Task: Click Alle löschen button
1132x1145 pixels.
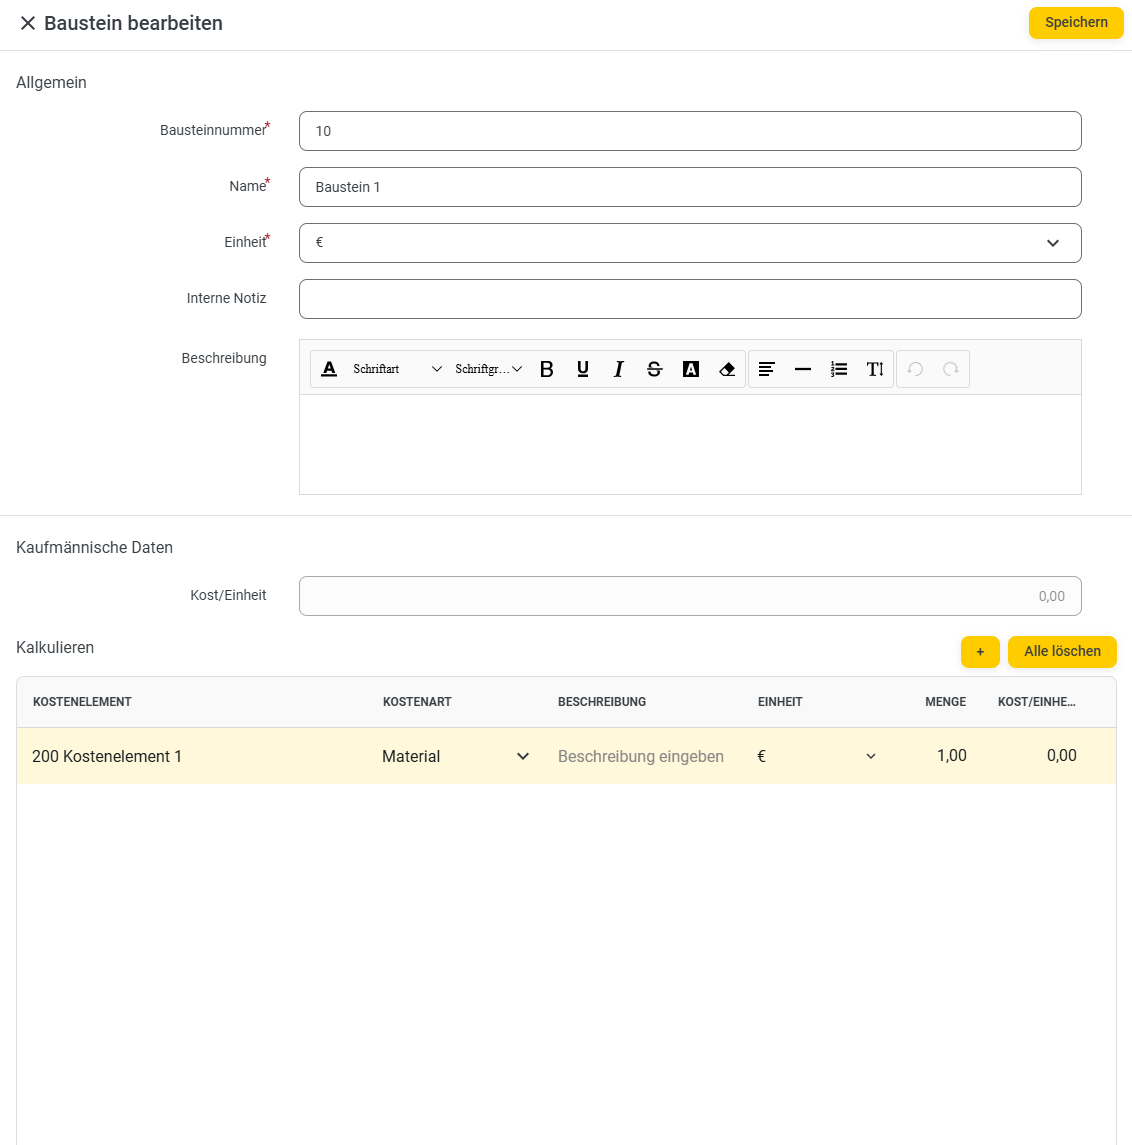Action: (x=1062, y=652)
